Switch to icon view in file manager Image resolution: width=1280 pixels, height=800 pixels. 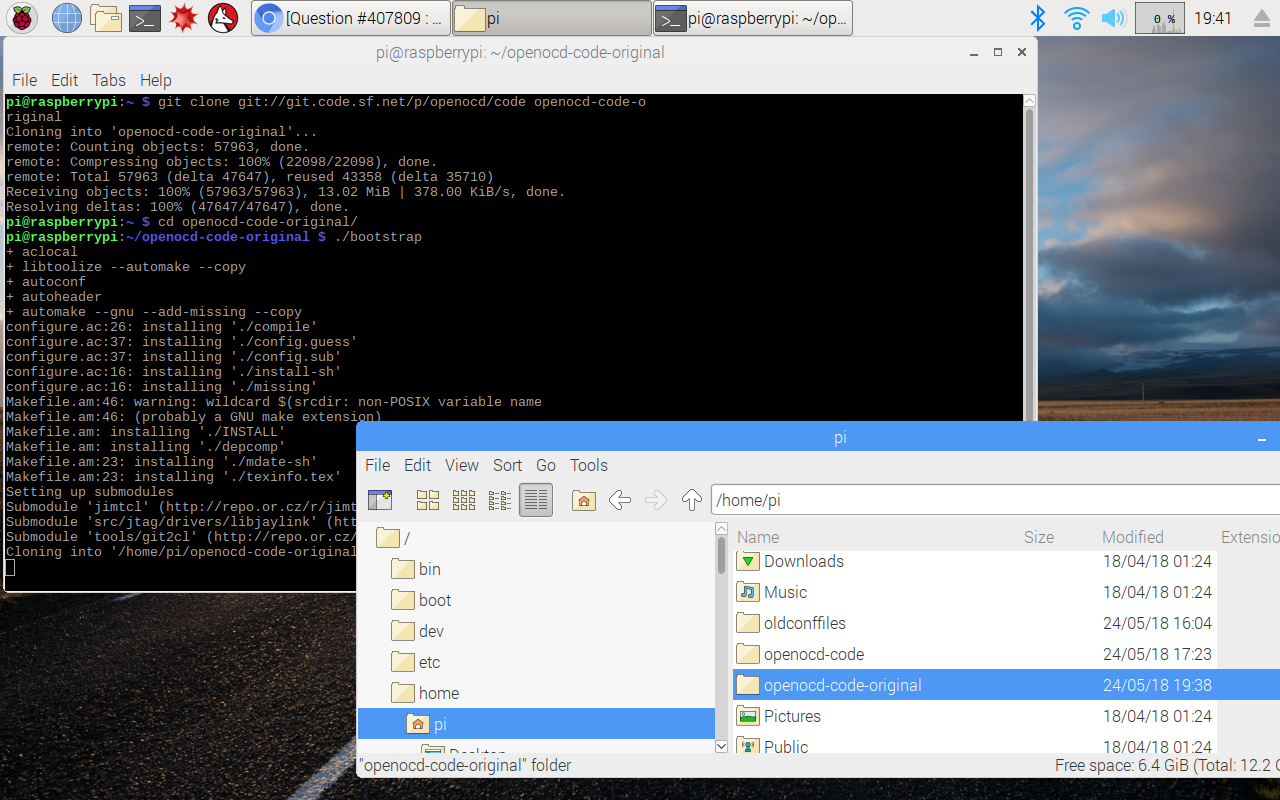(x=428, y=500)
